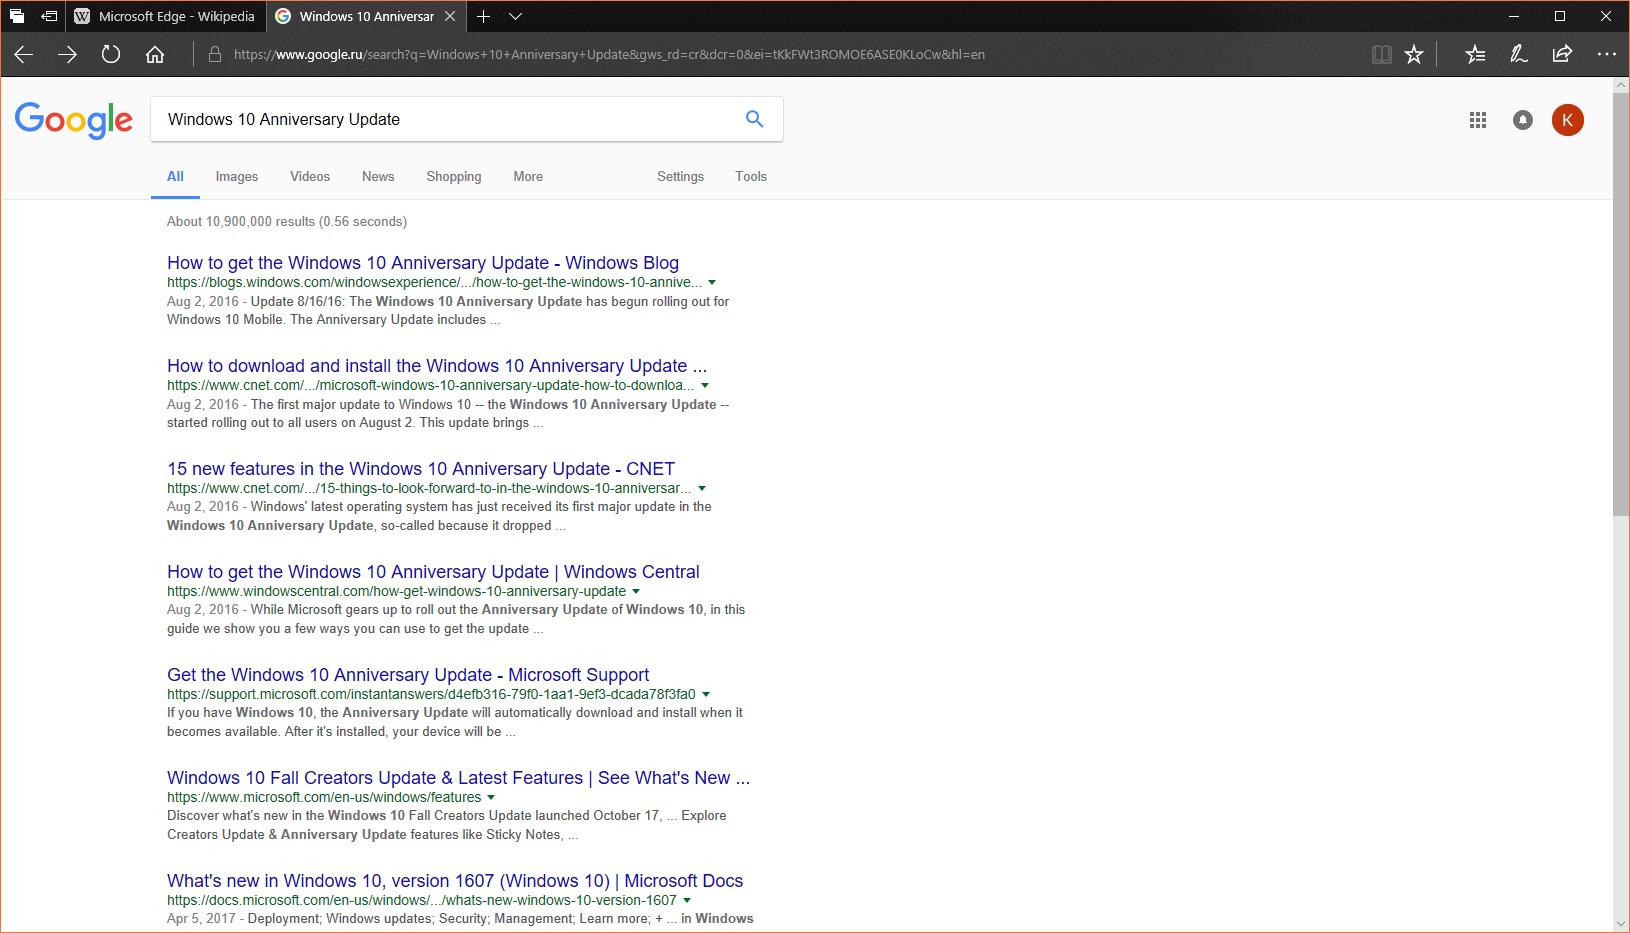Click the support.microsoft.com green URL text
Image resolution: width=1630 pixels, height=933 pixels.
pyautogui.click(x=431, y=695)
